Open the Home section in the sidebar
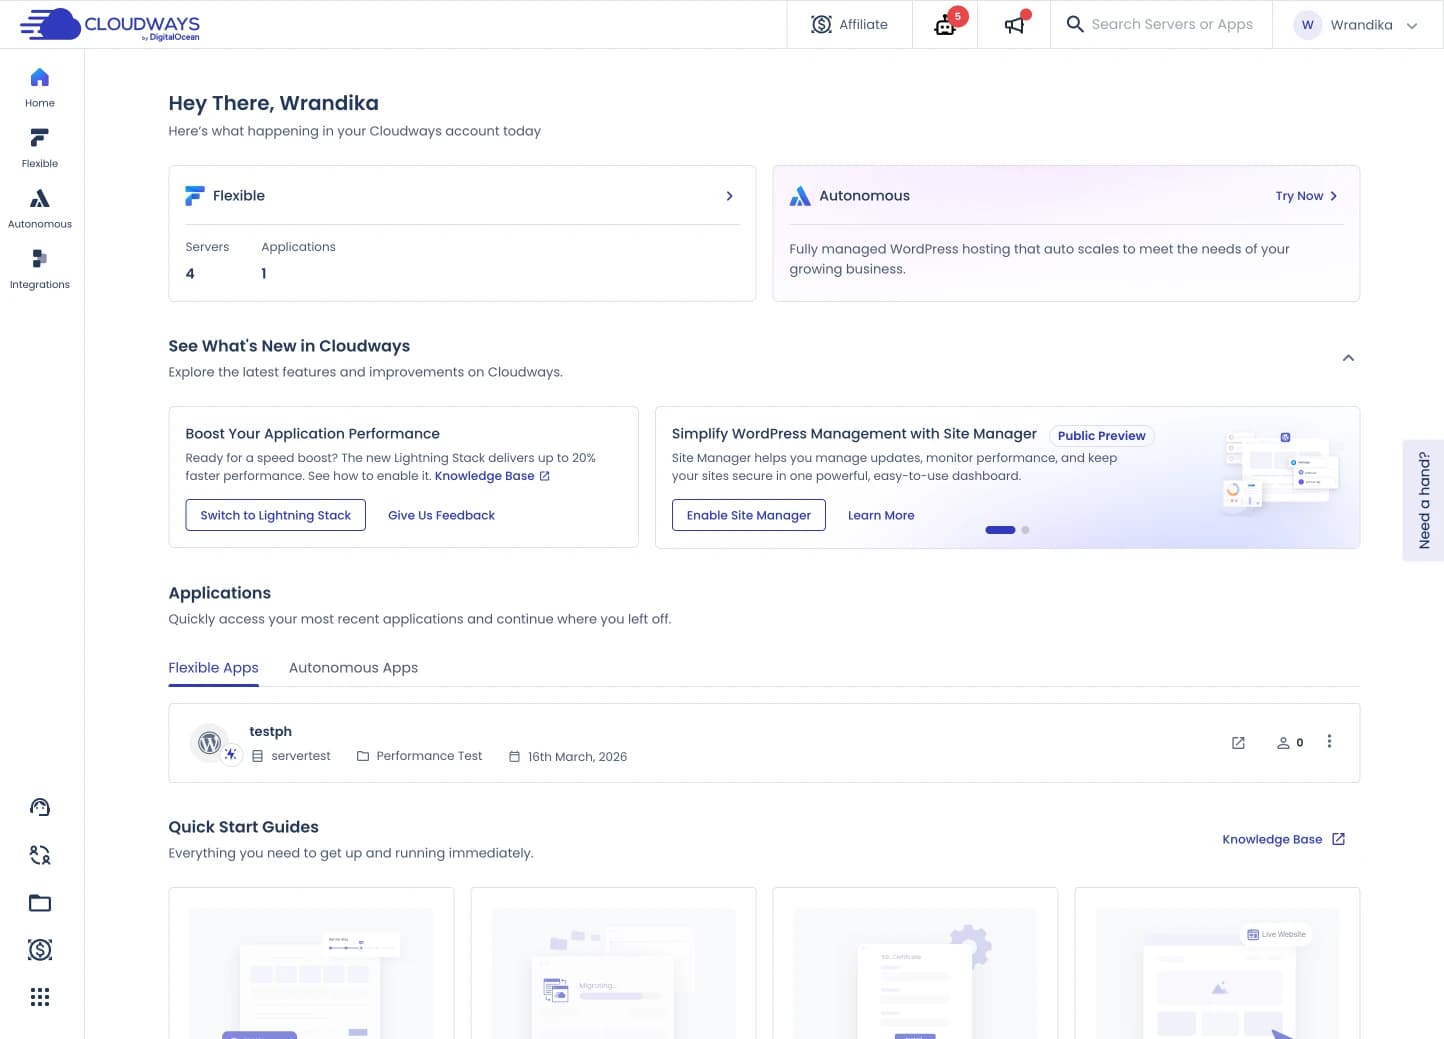 [x=39, y=87]
